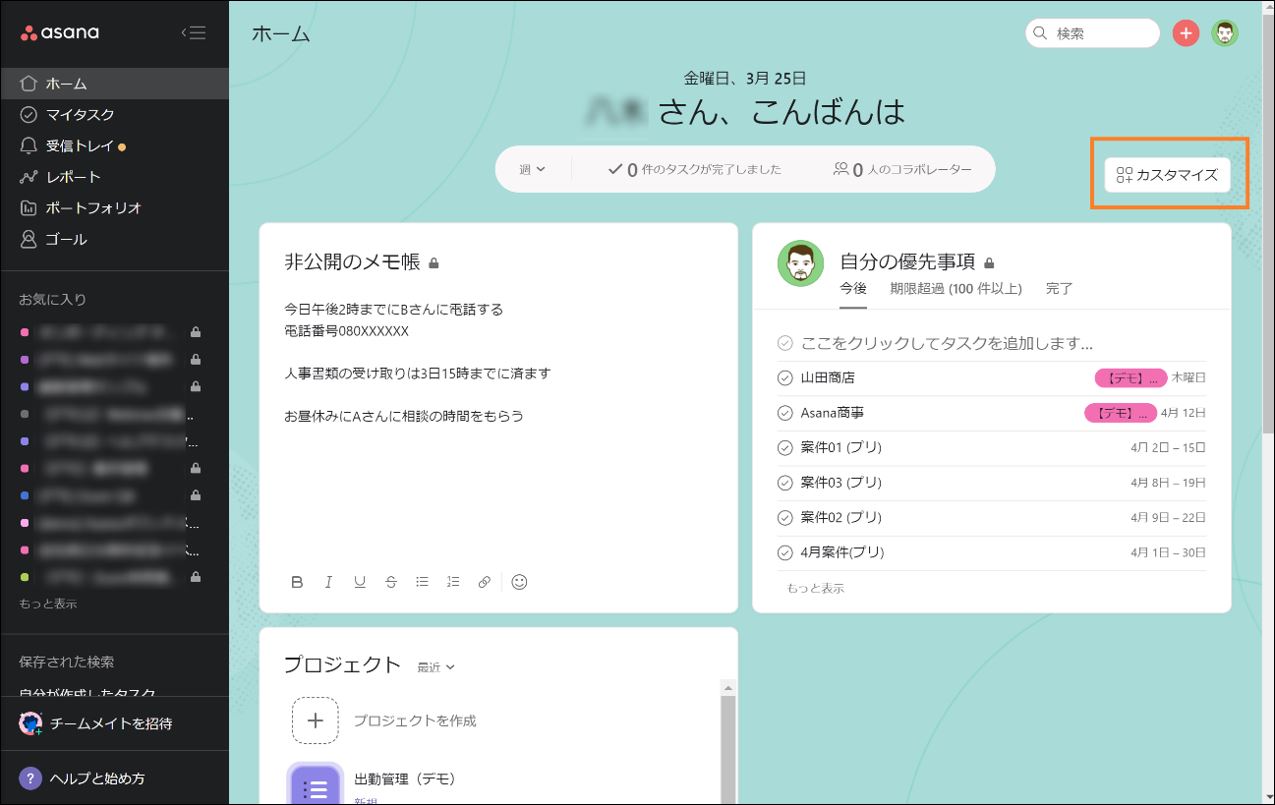The height and width of the screenshot is (805, 1275).
Task: Open 受信トレイ in the sidebar
Action: 114,146
